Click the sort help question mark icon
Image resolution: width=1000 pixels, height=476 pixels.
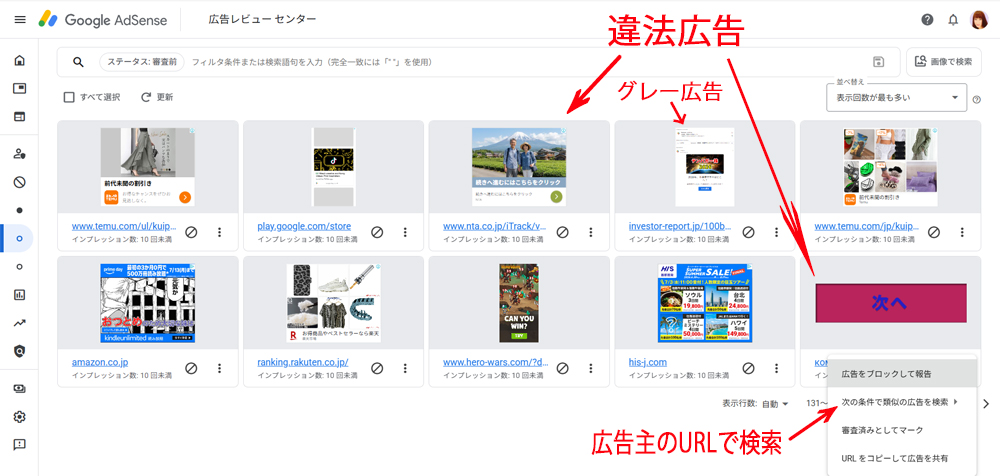click(976, 100)
